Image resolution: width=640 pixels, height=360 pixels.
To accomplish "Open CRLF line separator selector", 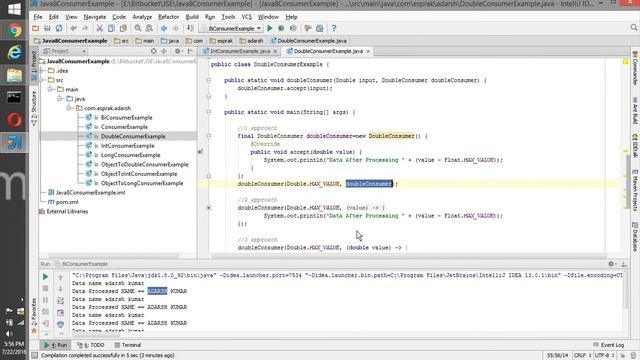I will click(x=582, y=356).
